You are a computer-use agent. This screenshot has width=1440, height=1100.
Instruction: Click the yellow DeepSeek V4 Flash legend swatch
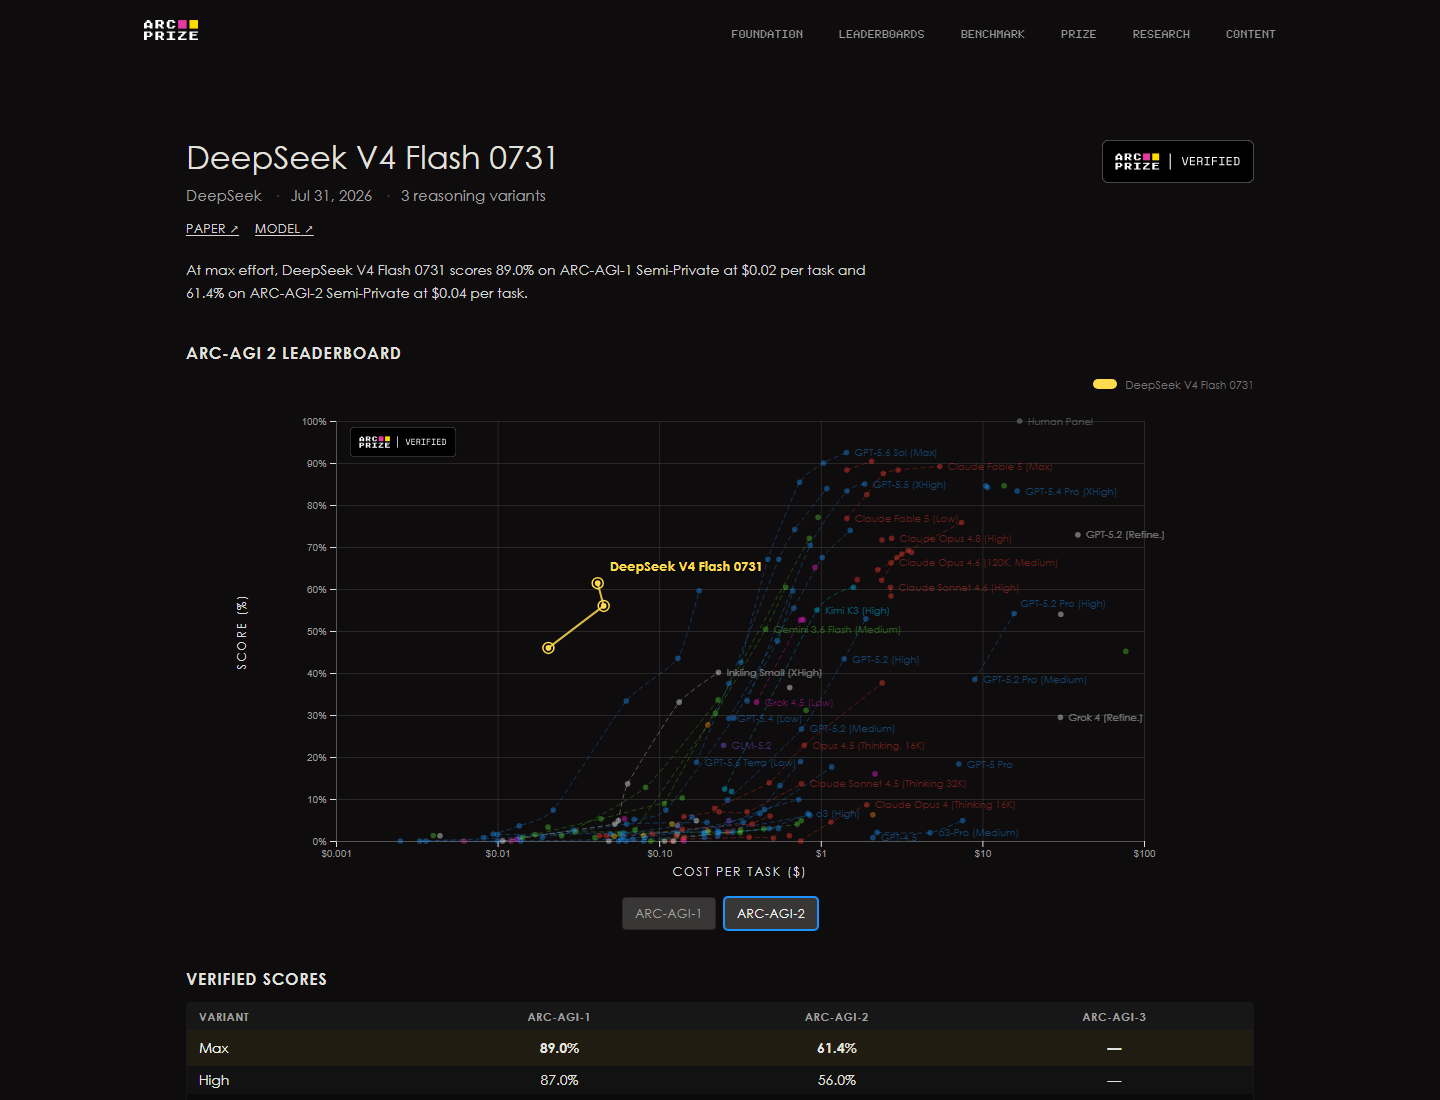(x=1105, y=384)
